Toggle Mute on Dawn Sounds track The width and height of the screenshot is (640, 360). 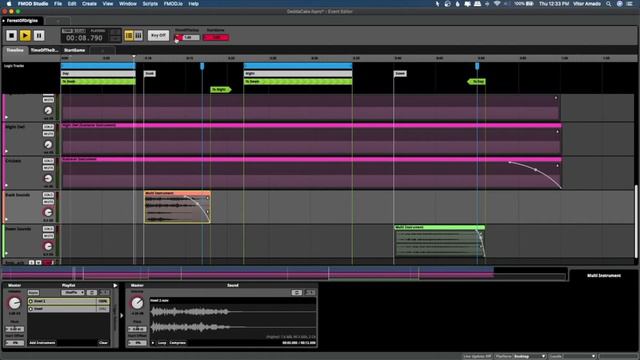tap(48, 236)
